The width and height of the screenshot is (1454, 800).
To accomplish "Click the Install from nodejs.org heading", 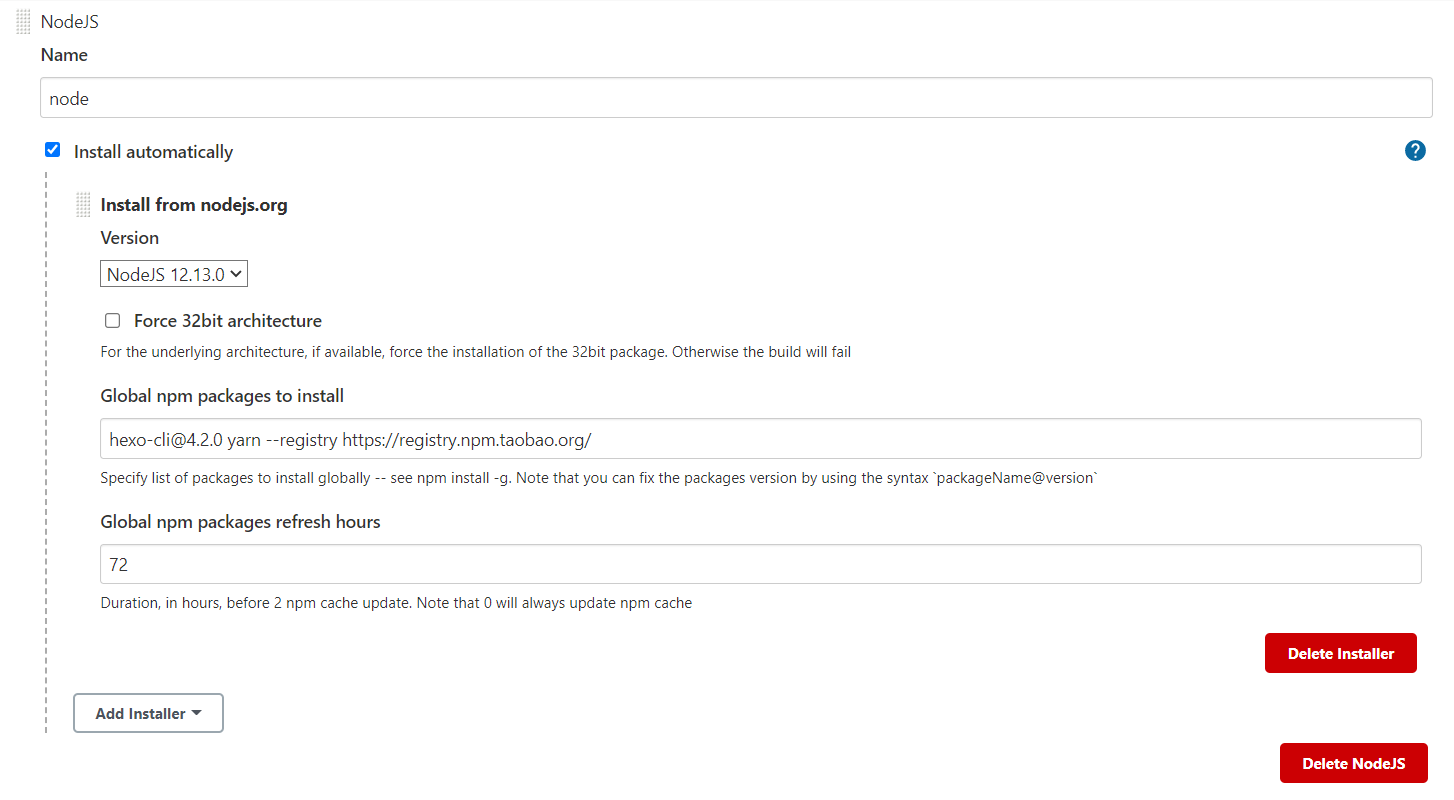I will pyautogui.click(x=194, y=205).
